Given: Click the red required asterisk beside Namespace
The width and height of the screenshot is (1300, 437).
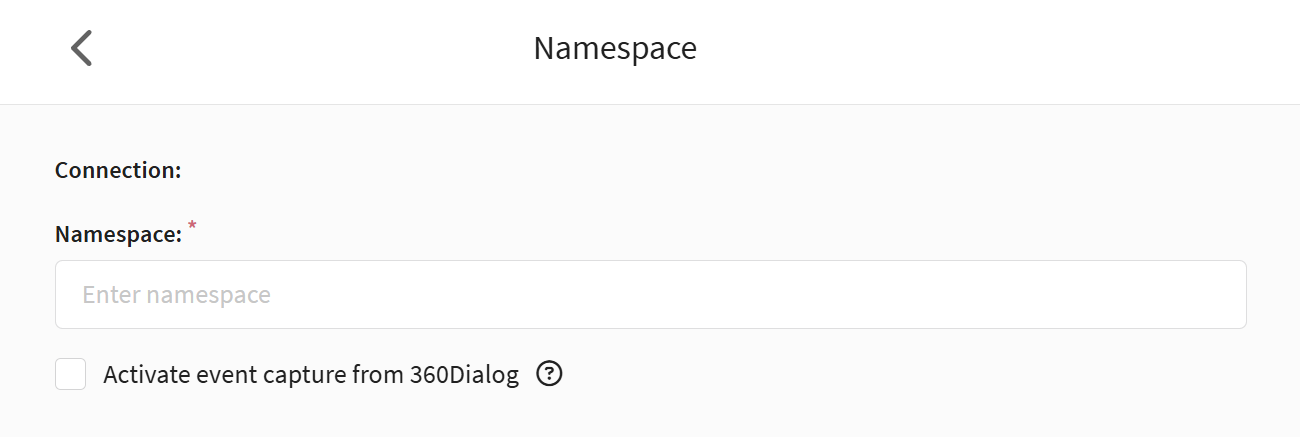Looking at the screenshot, I should [193, 228].
